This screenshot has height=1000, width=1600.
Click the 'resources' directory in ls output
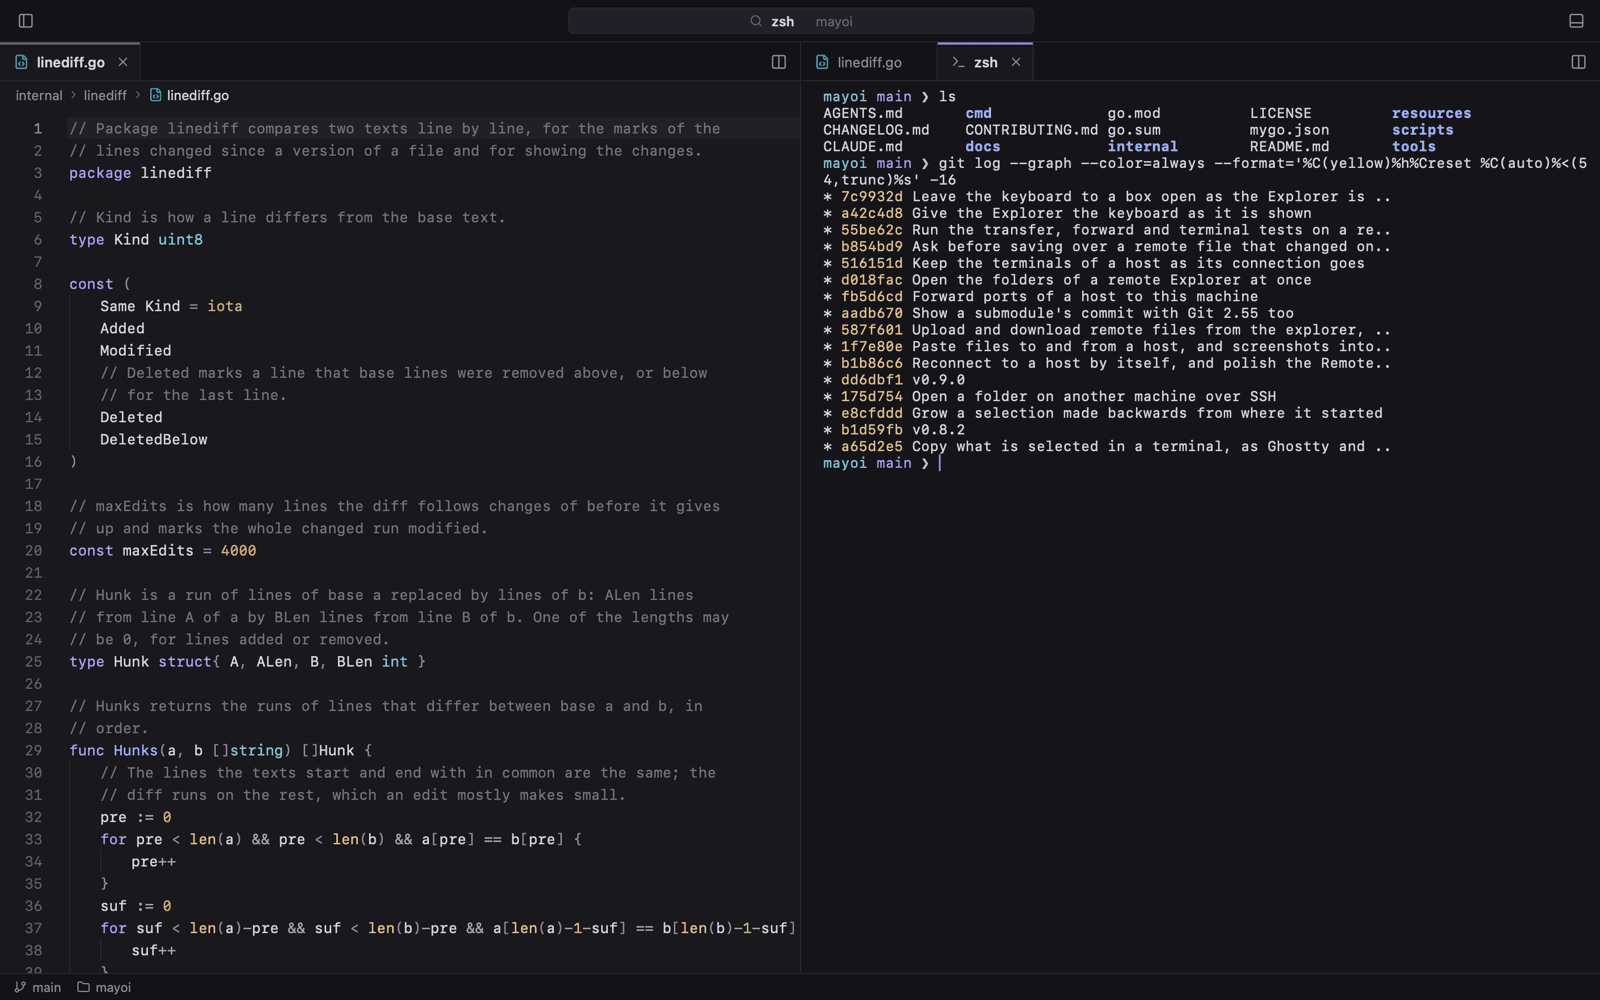1431,113
